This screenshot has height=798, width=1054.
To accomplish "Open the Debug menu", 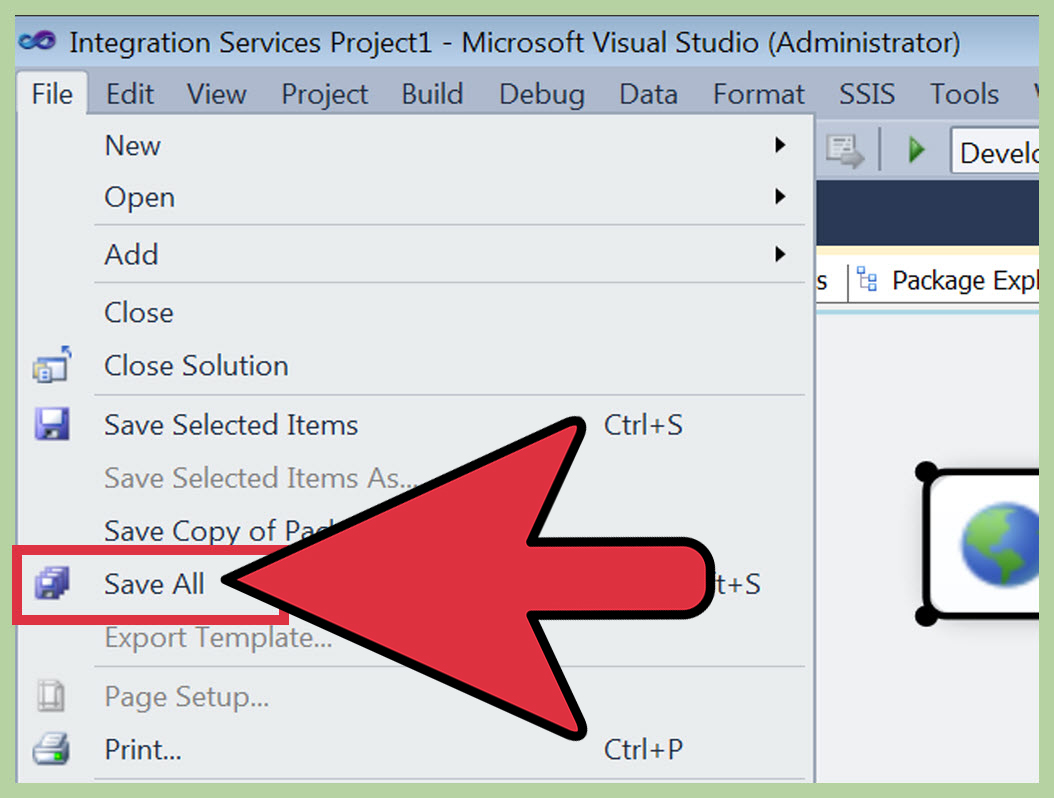I will tap(541, 94).
